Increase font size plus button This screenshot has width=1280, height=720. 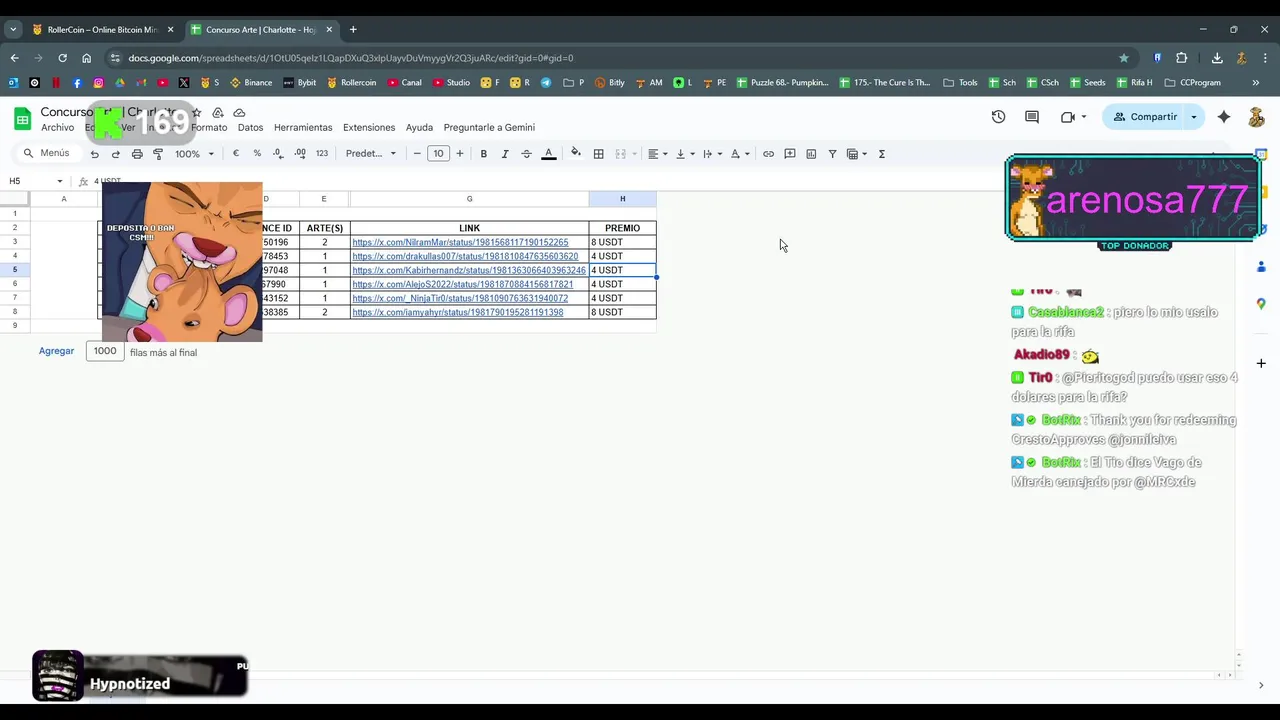pos(460,154)
